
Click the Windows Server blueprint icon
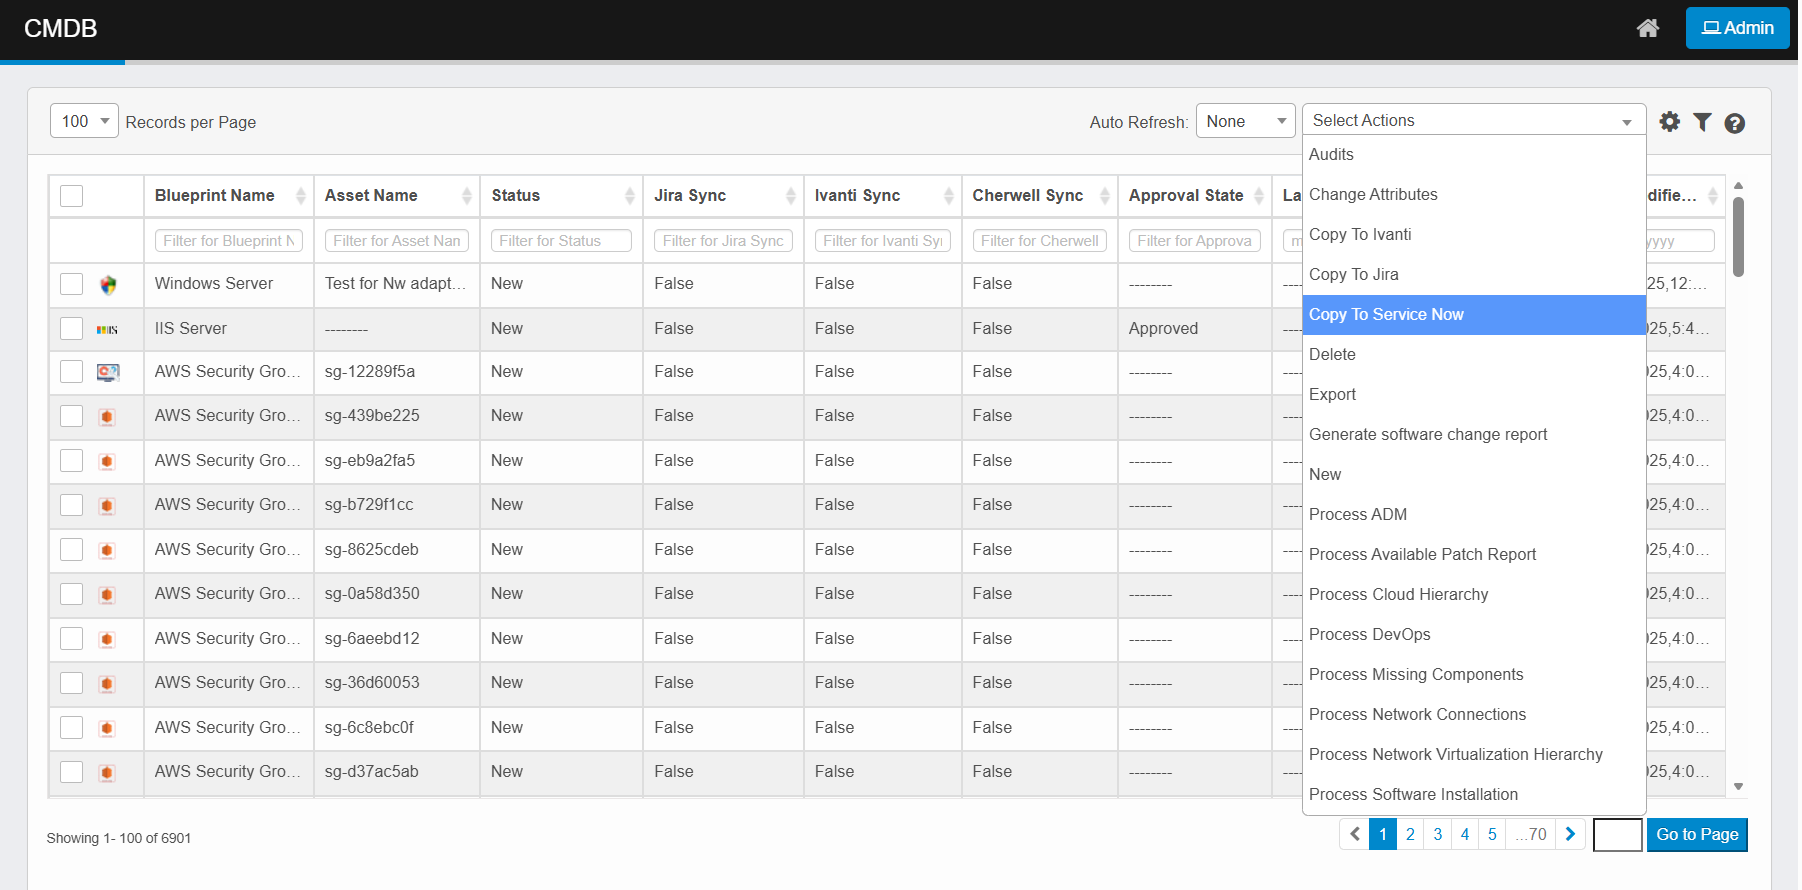108,285
